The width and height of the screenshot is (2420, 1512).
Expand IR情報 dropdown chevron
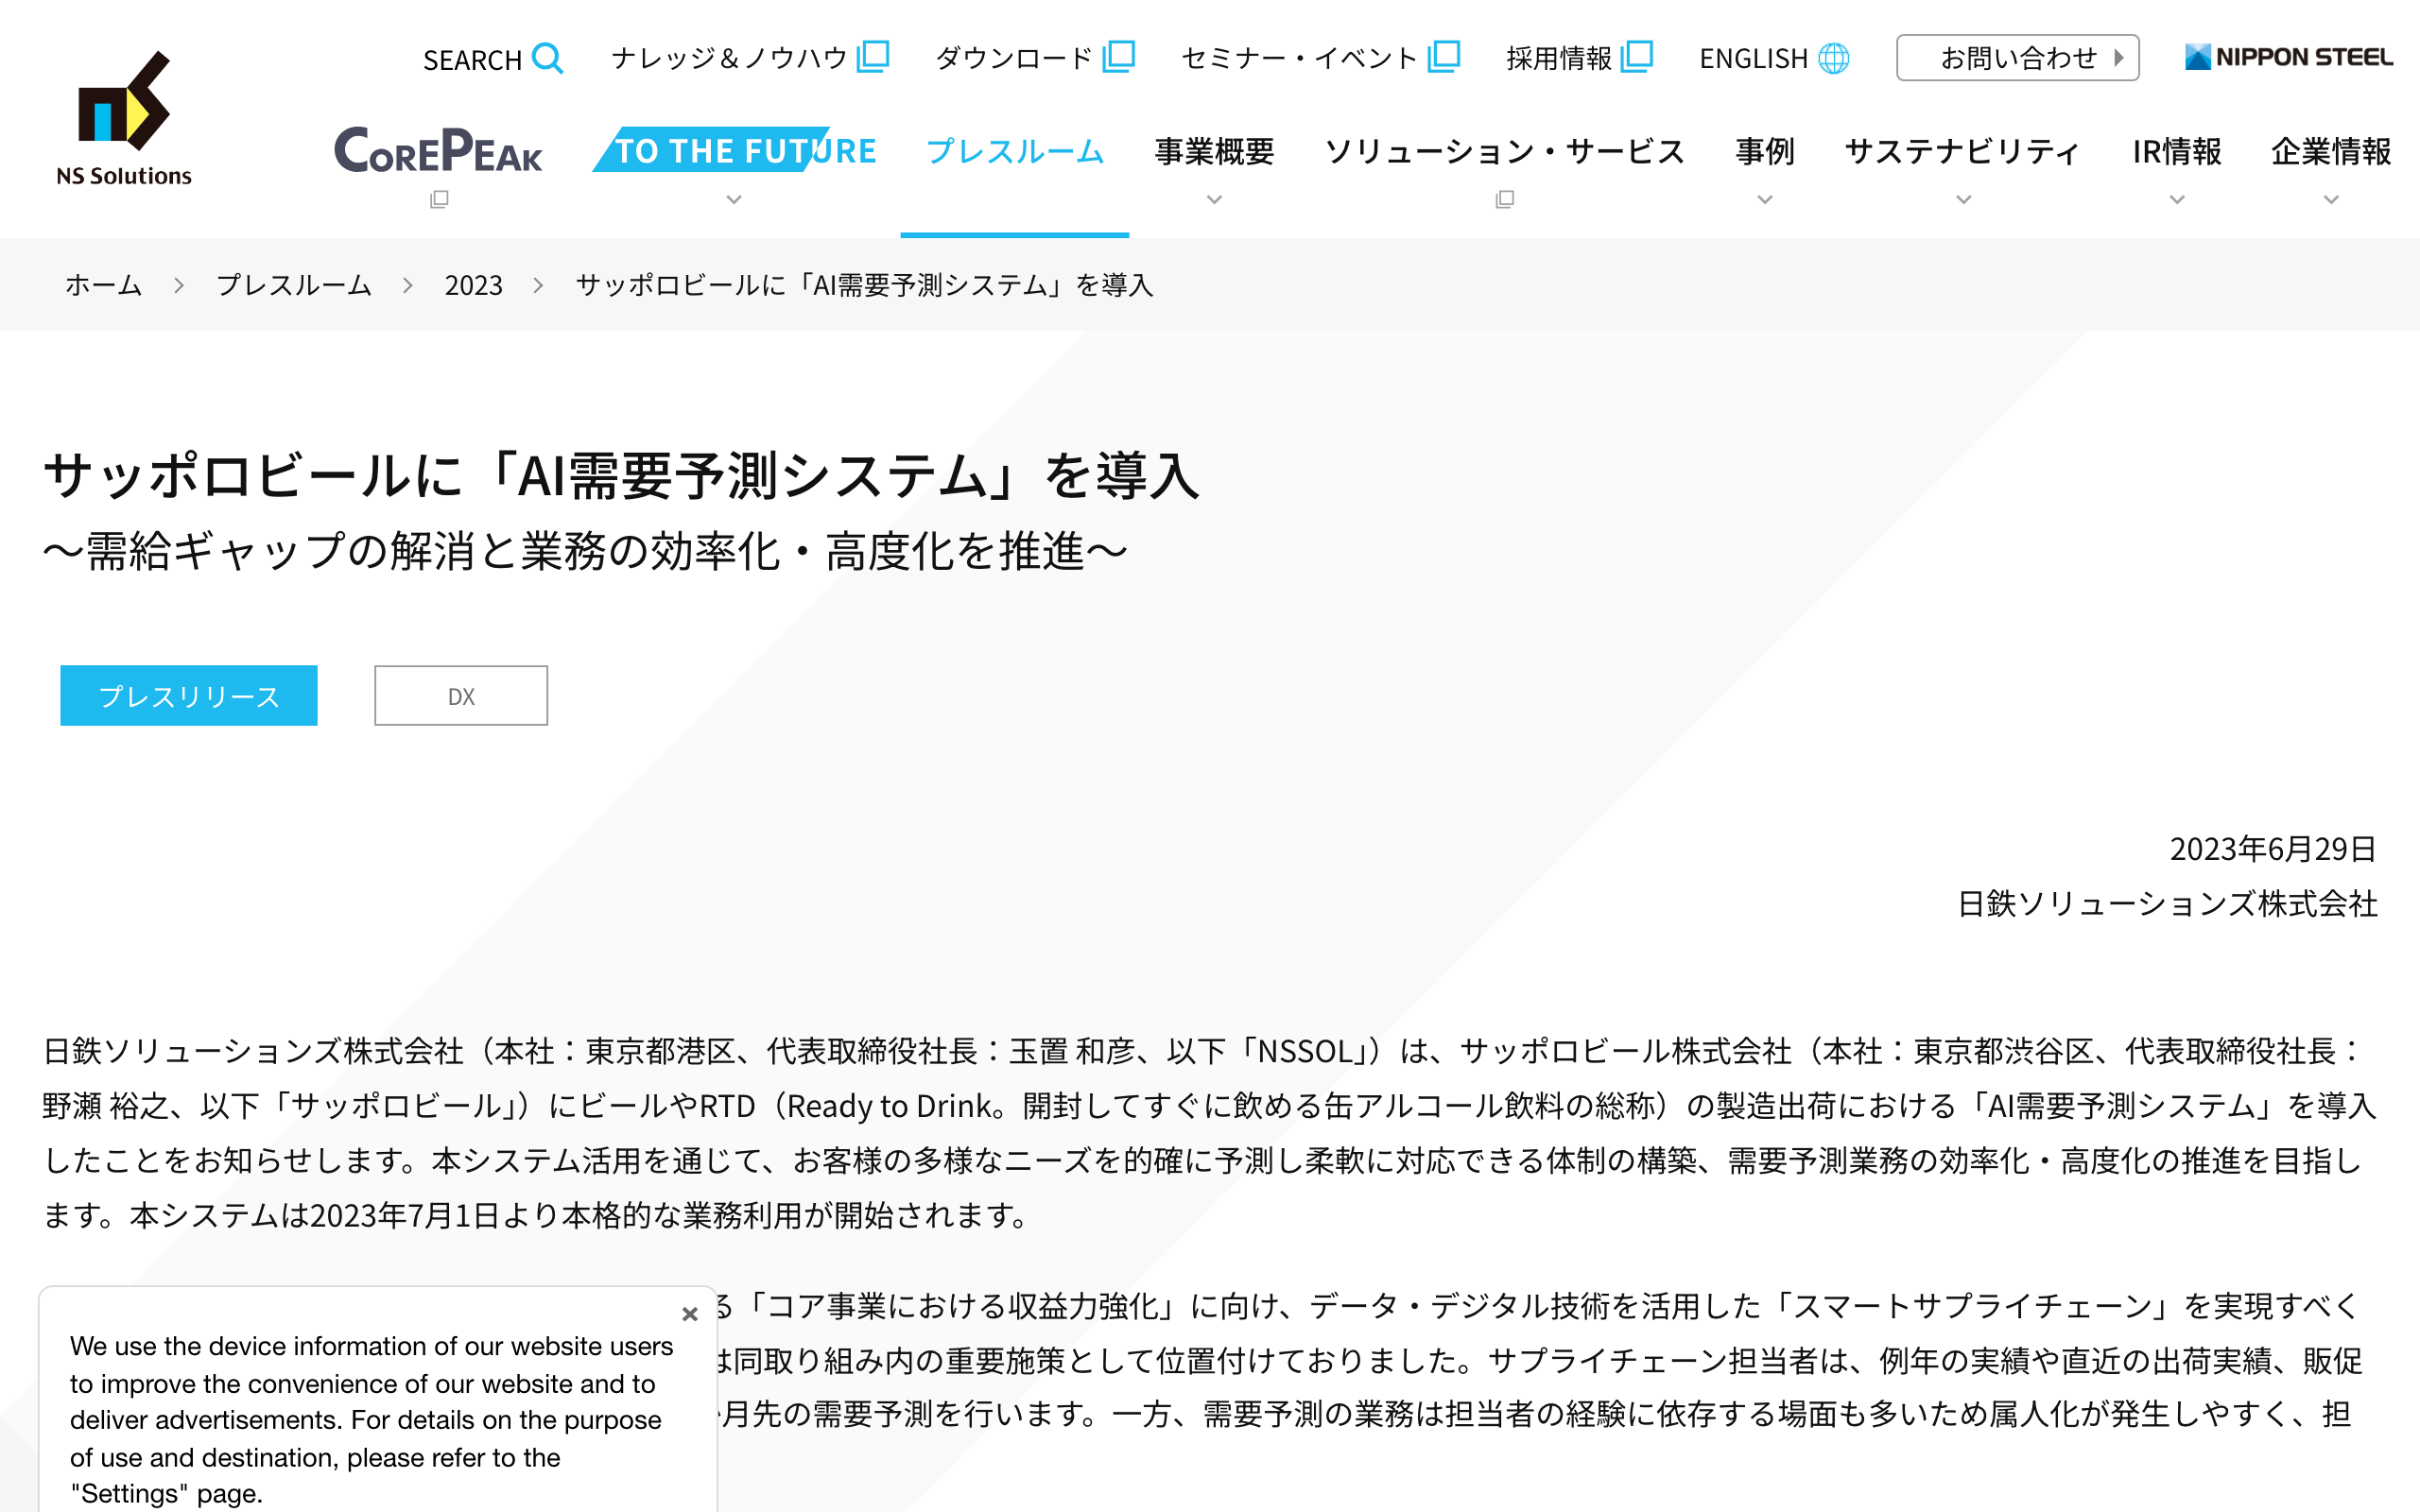(2177, 200)
